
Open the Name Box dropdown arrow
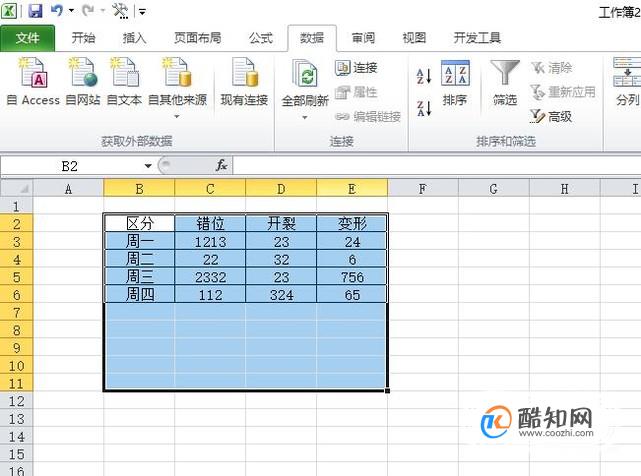coord(148,166)
